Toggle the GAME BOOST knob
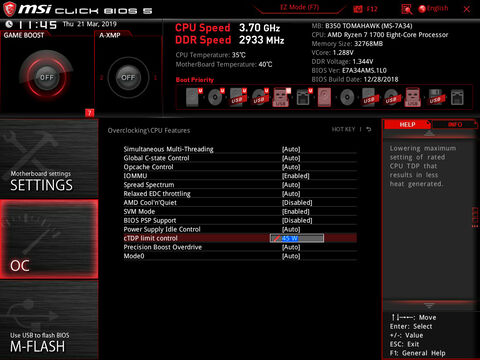Screen dimensions: 480x360 [47, 77]
